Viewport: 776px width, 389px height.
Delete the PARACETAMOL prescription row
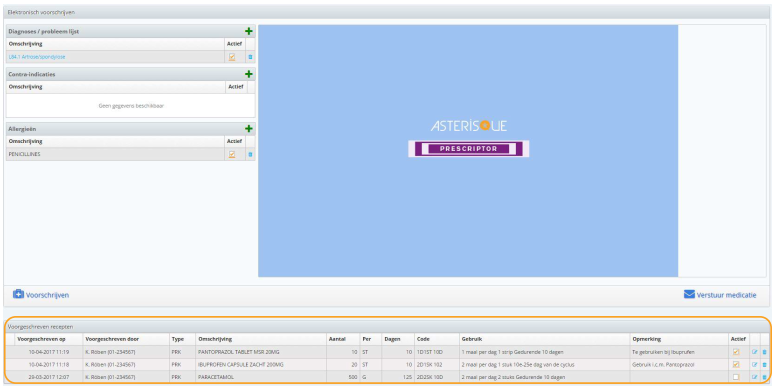point(765,377)
